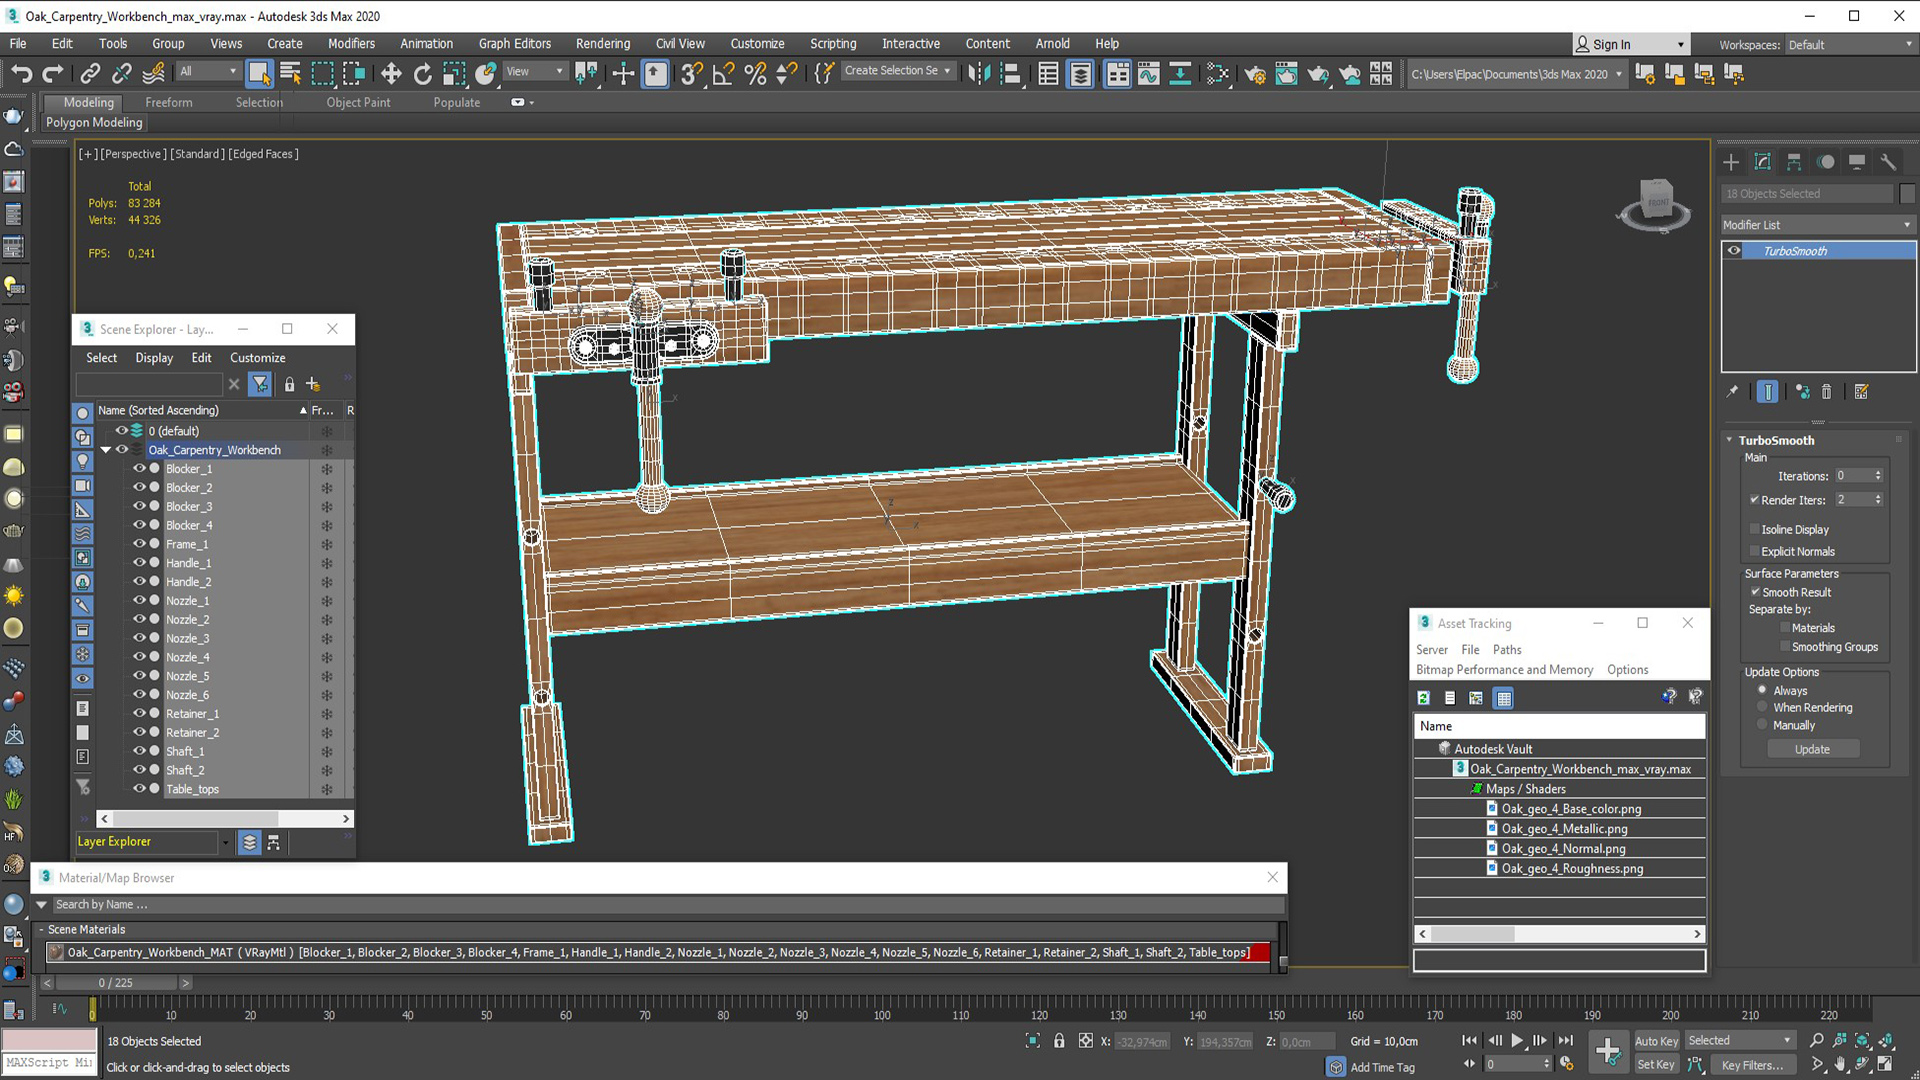Select the Rotate transform tool

click(422, 73)
